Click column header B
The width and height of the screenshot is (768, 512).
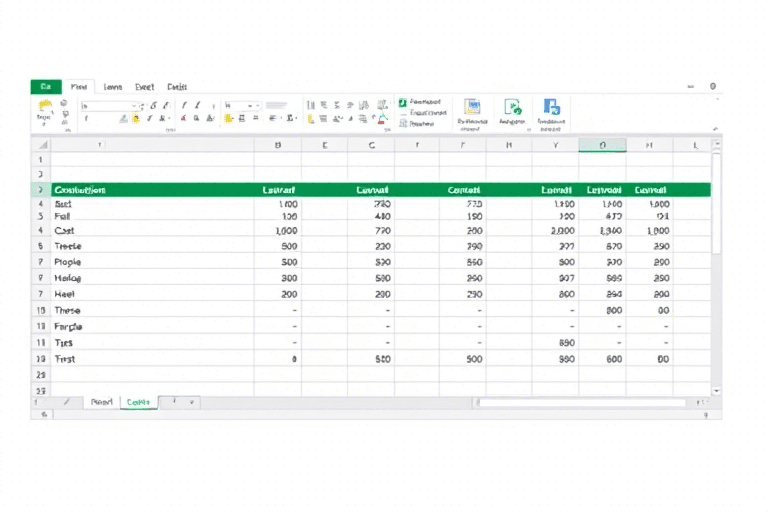click(x=278, y=145)
